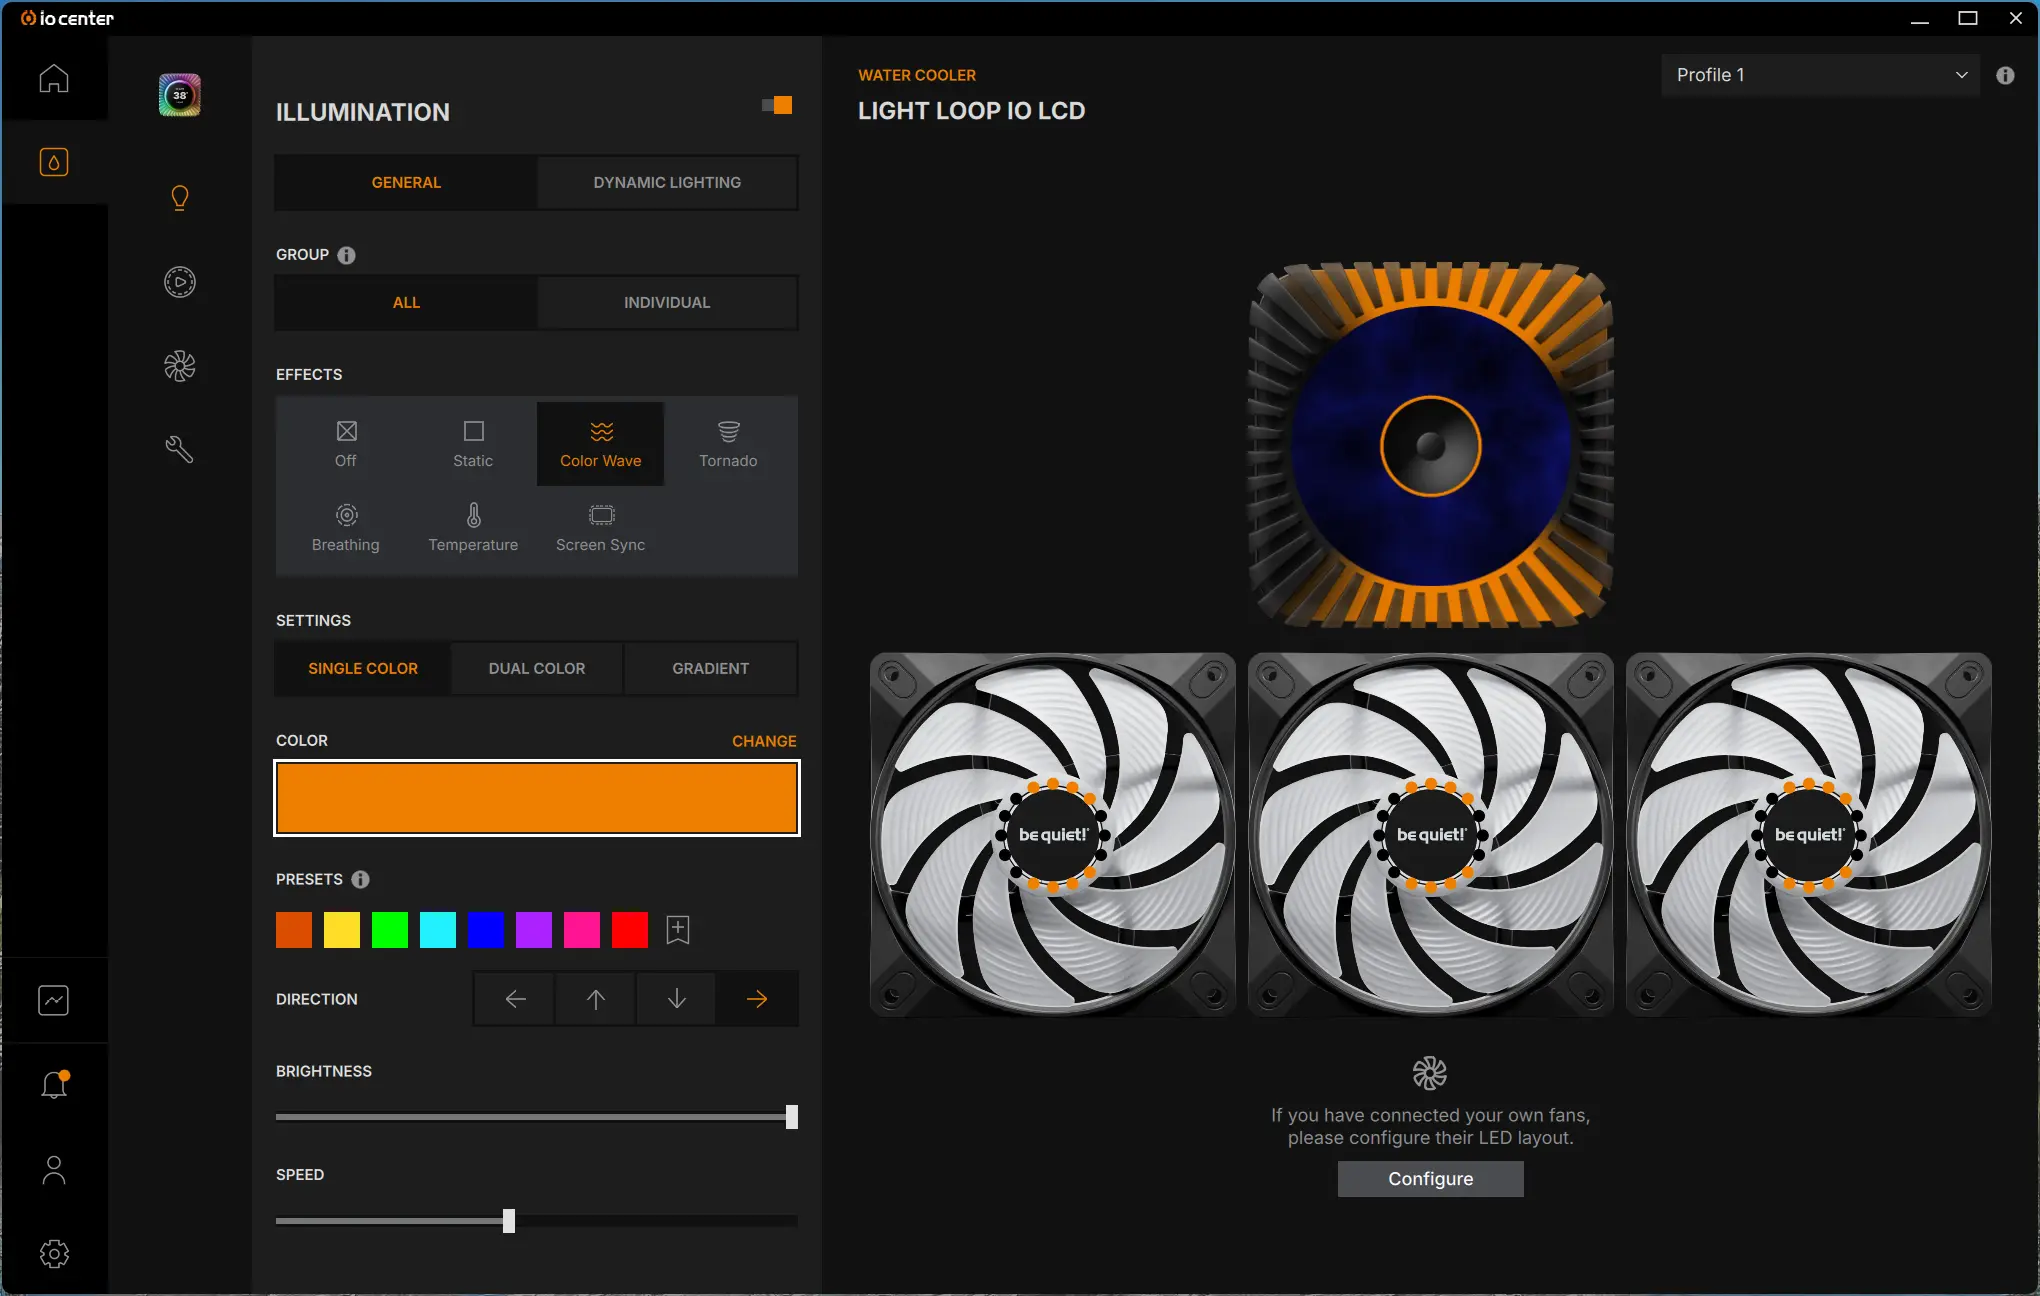
Task: Open the performance monitoring graph icon
Action: click(x=54, y=1000)
